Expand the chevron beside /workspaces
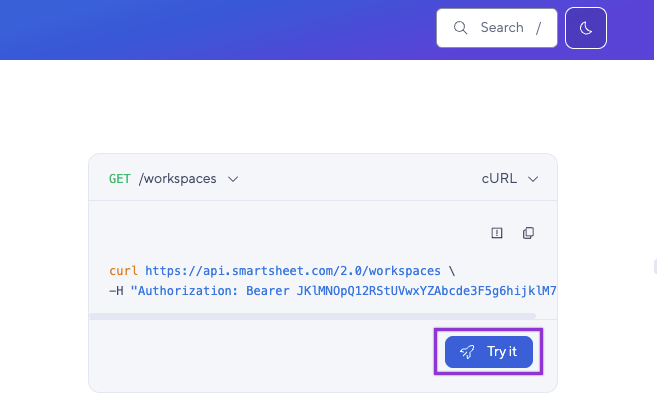 (x=233, y=179)
